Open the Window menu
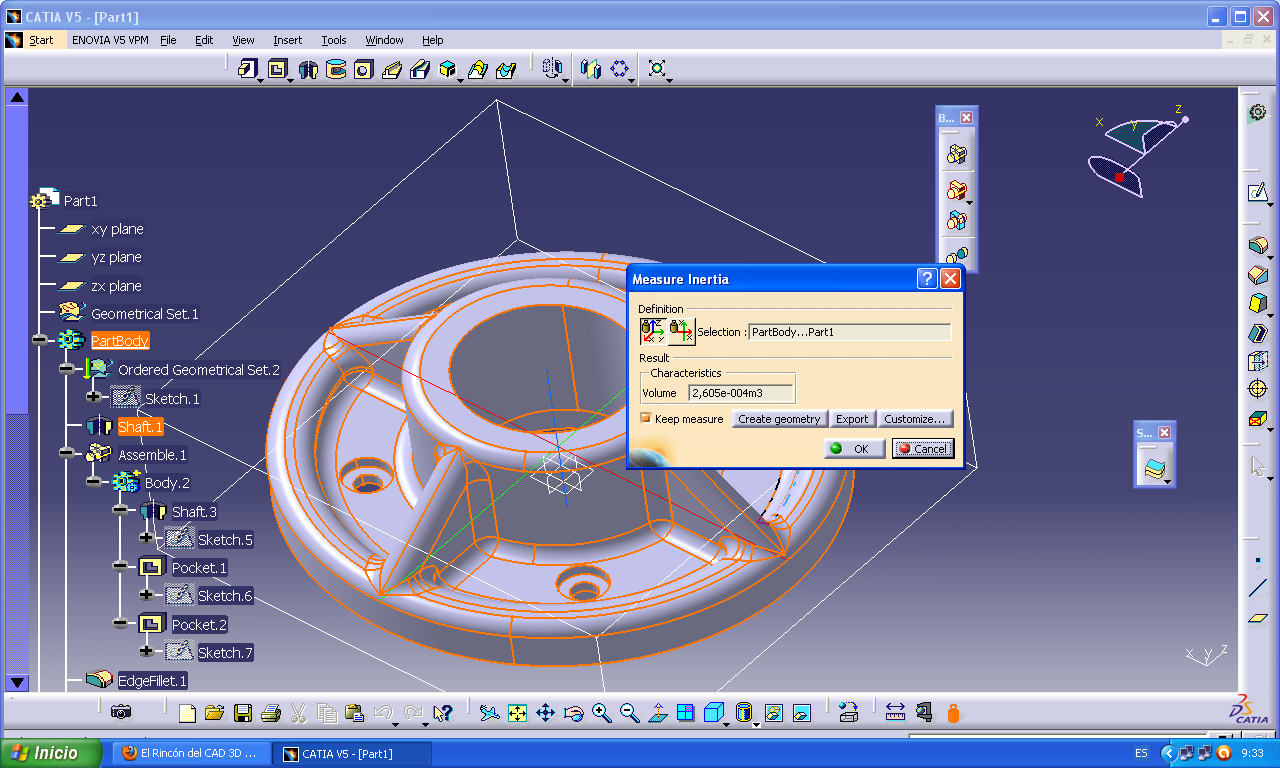 point(384,40)
